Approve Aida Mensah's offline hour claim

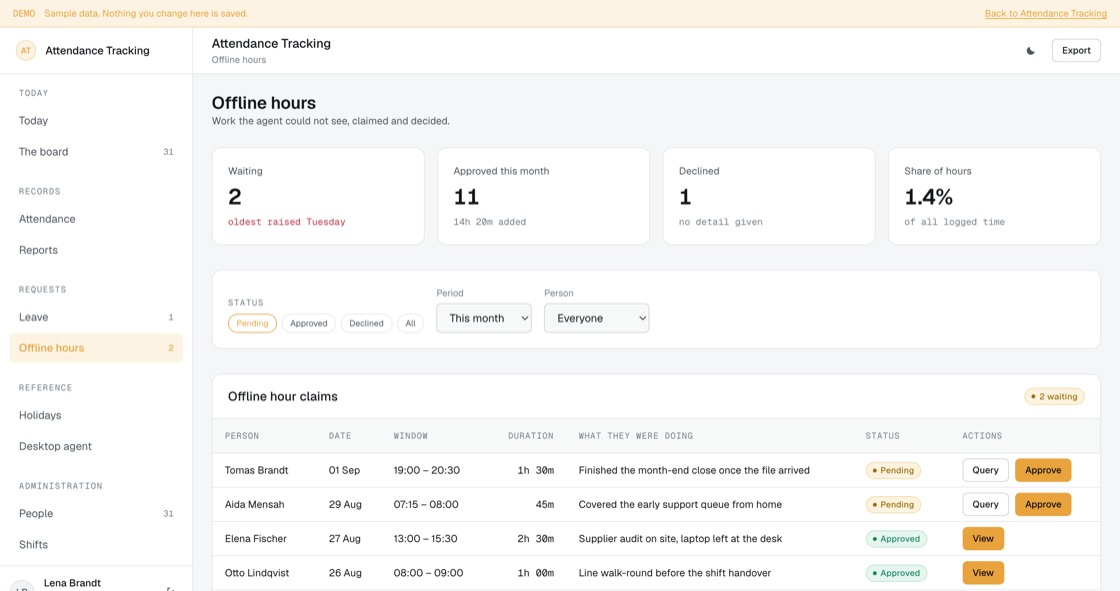(x=1043, y=505)
